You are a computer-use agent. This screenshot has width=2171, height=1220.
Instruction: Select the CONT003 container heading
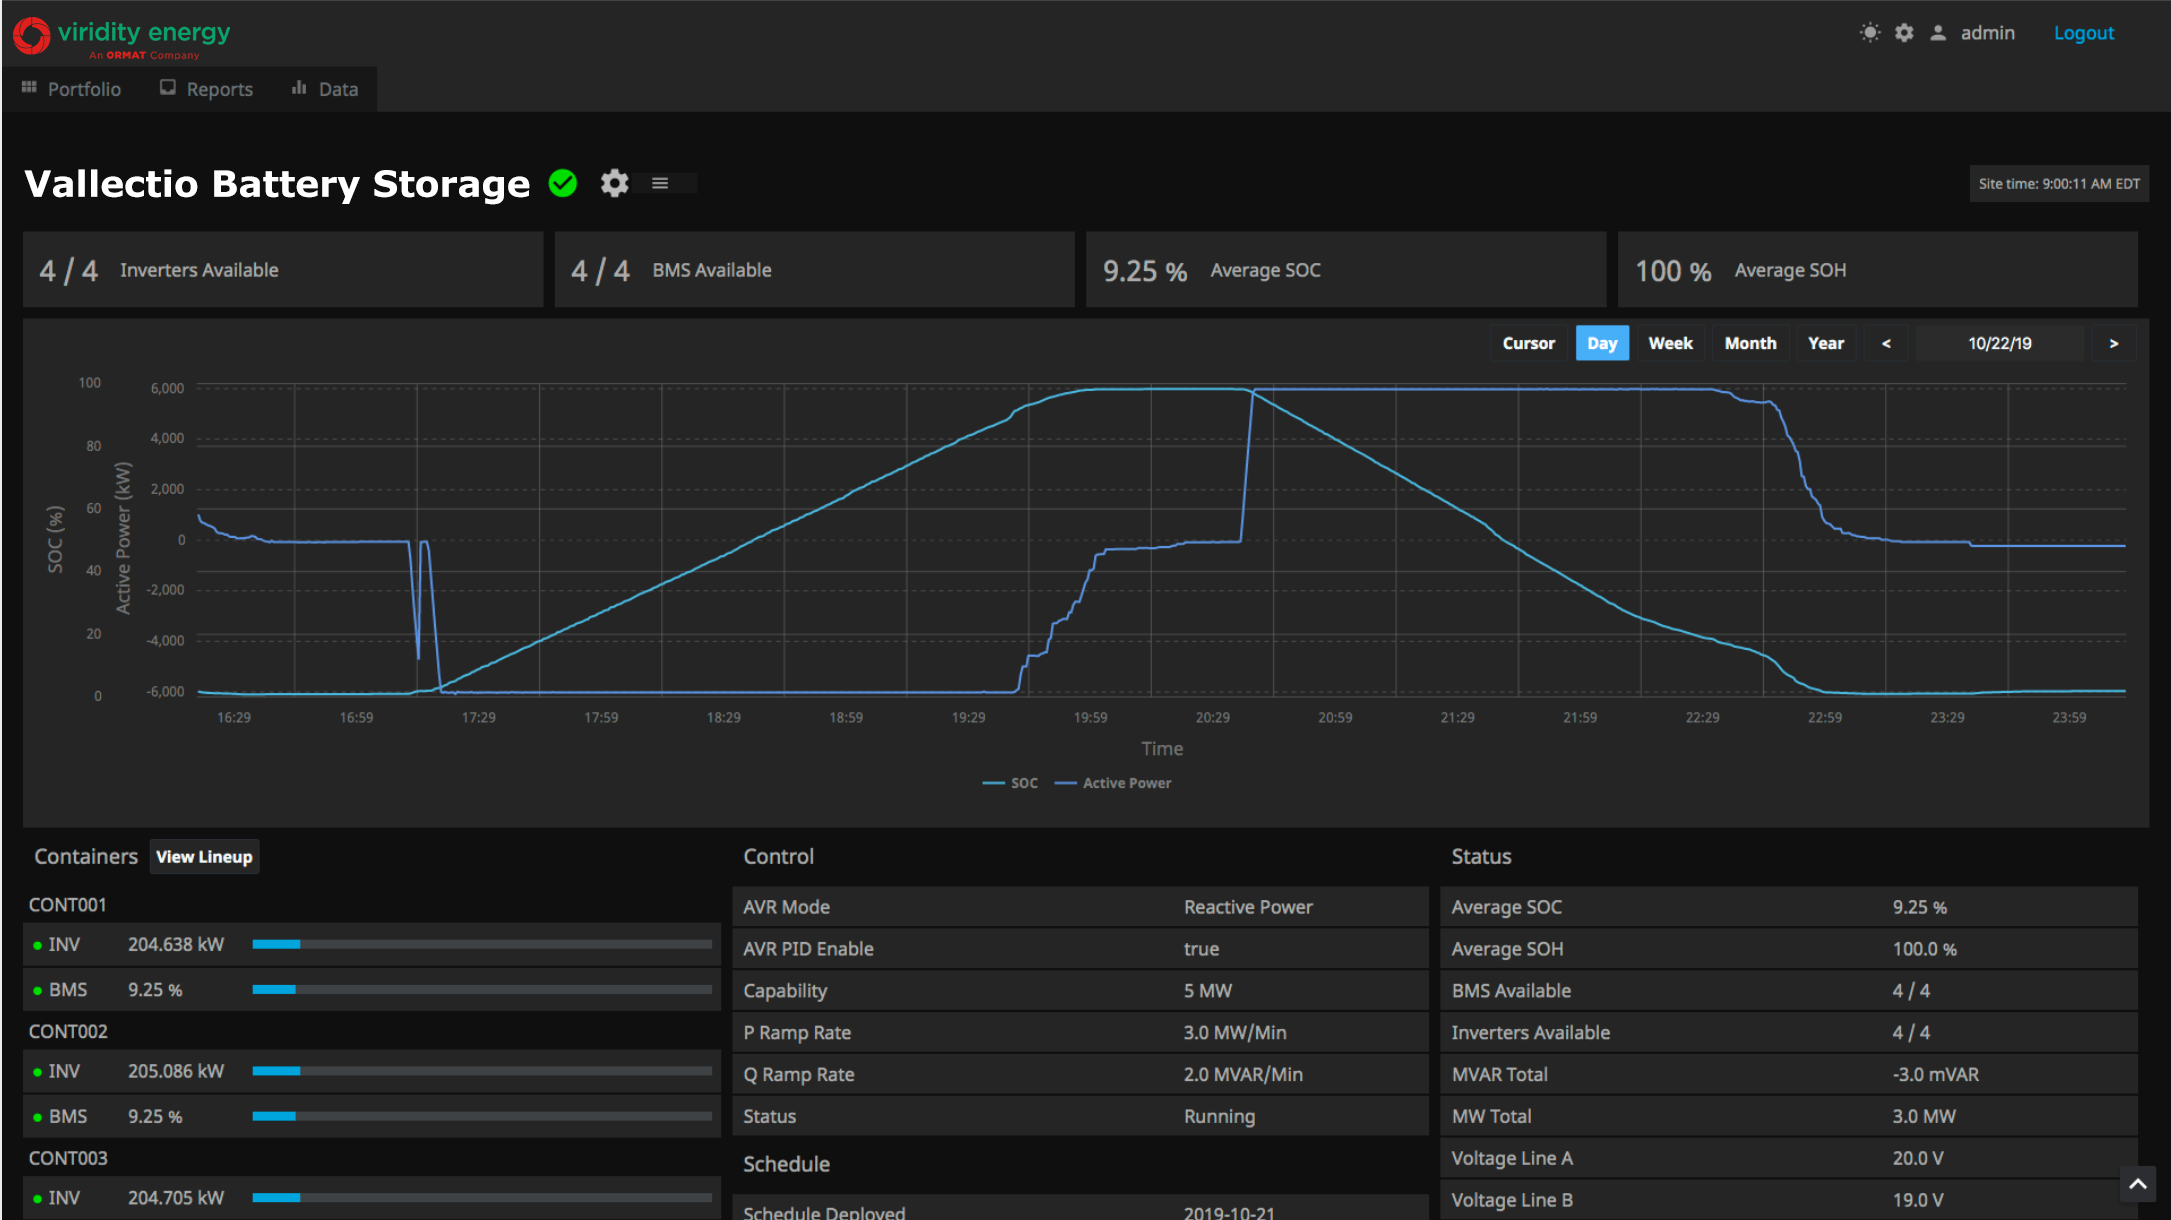(68, 1158)
